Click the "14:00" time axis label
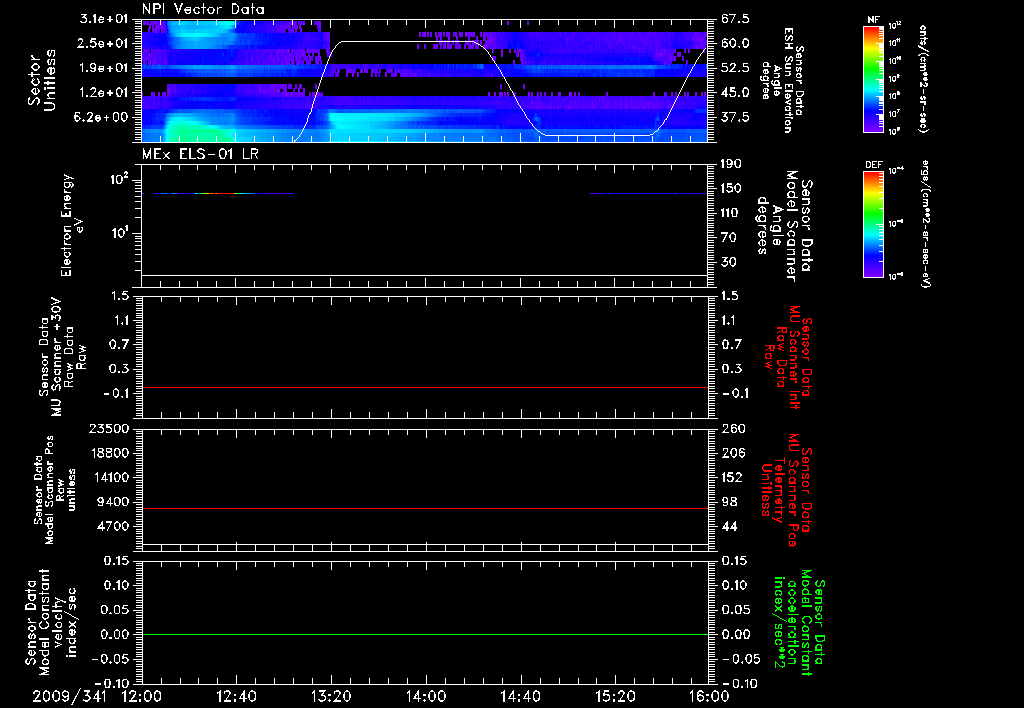This screenshot has height=708, width=1024. click(x=426, y=696)
